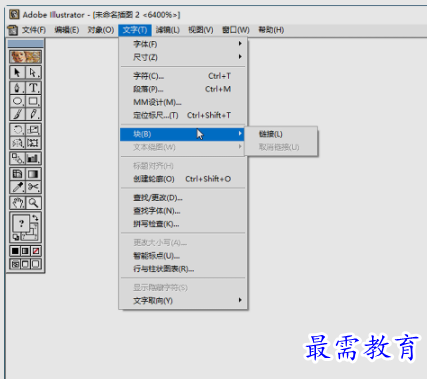Select the Type tool
This screenshot has height=379, width=427.
(33, 88)
